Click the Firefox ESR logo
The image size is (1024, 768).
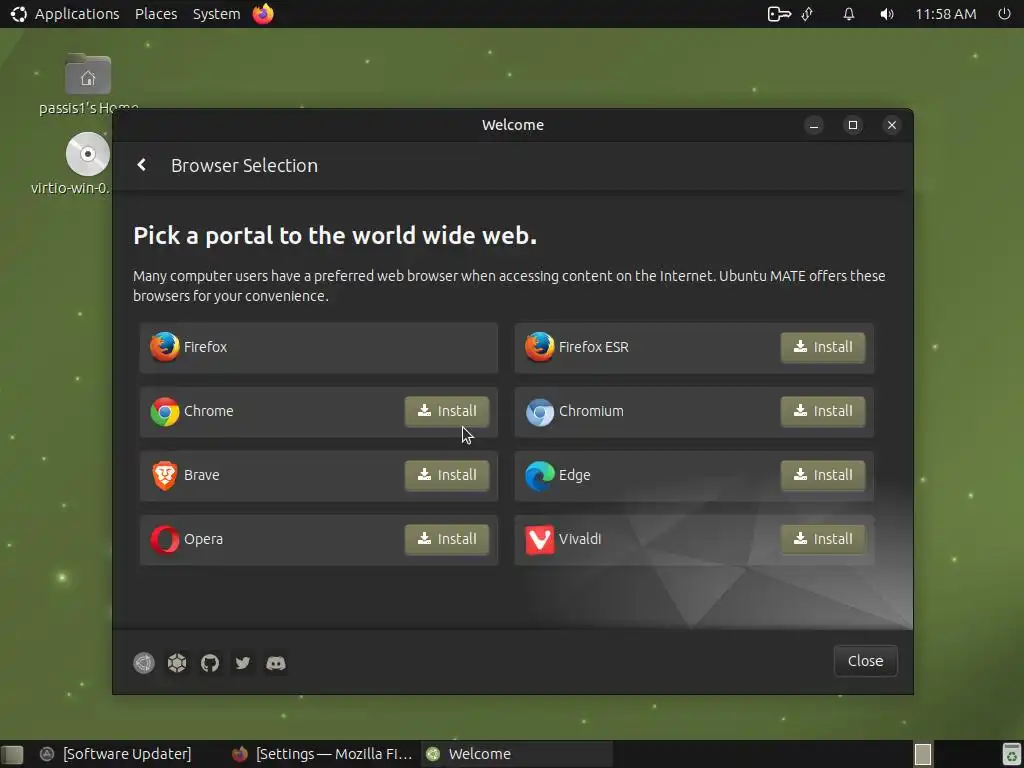coord(539,347)
